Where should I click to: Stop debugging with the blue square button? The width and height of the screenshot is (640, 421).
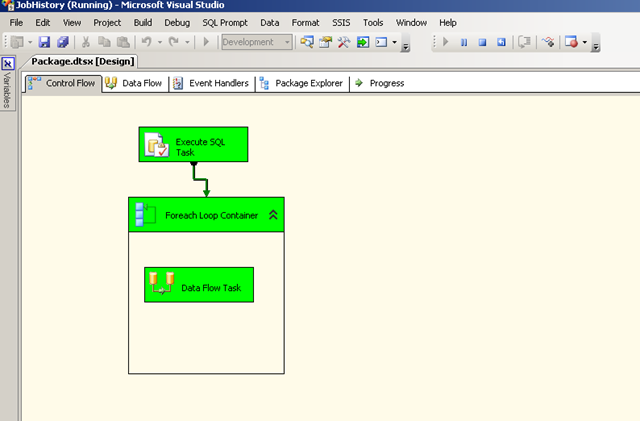click(x=482, y=42)
